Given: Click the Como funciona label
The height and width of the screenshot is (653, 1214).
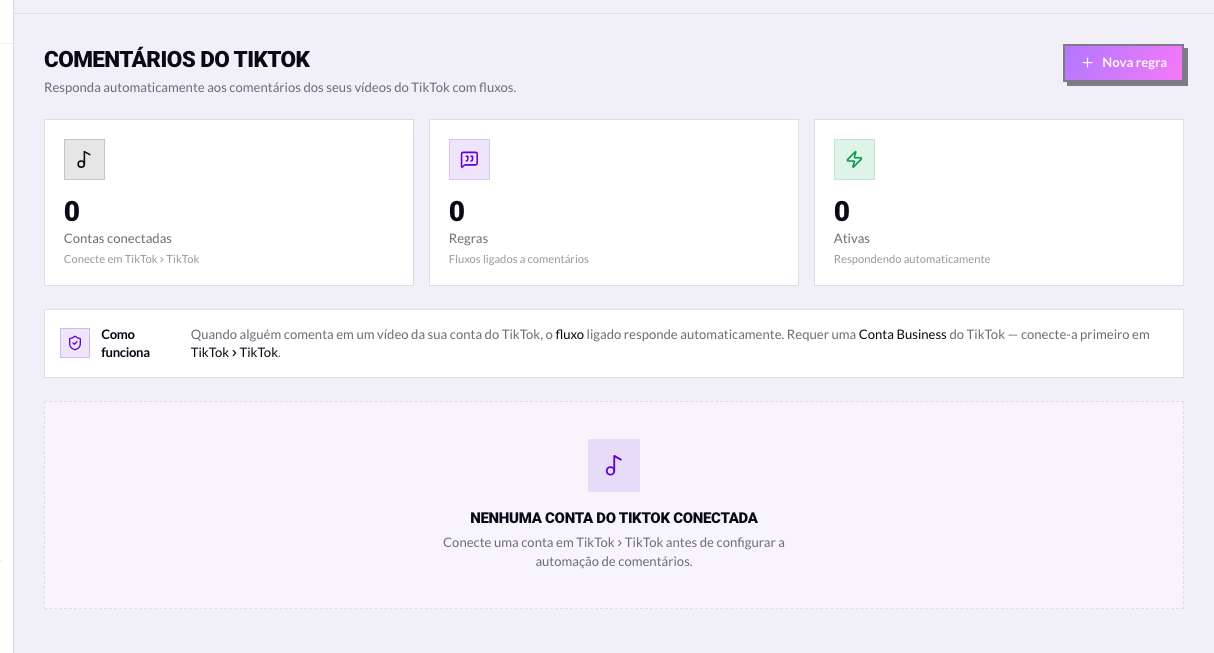Looking at the screenshot, I should [x=126, y=343].
